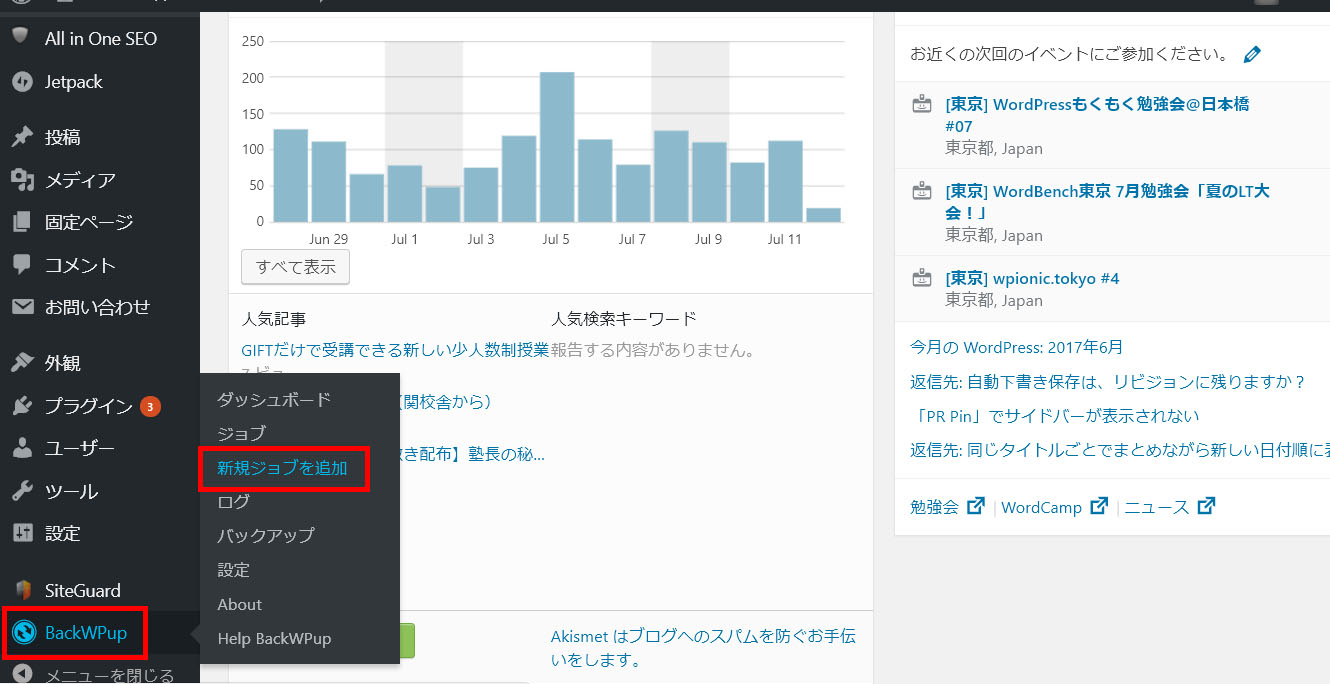The image size is (1330, 684).
Task: Click the 人気記事 heading
Action: 274,319
